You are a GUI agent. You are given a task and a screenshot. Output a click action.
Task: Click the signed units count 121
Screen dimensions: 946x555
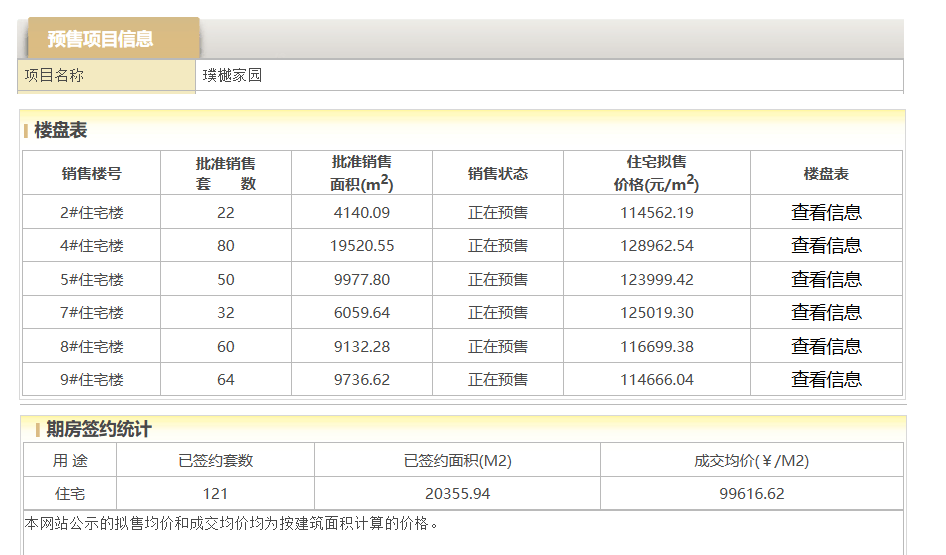pyautogui.click(x=215, y=494)
